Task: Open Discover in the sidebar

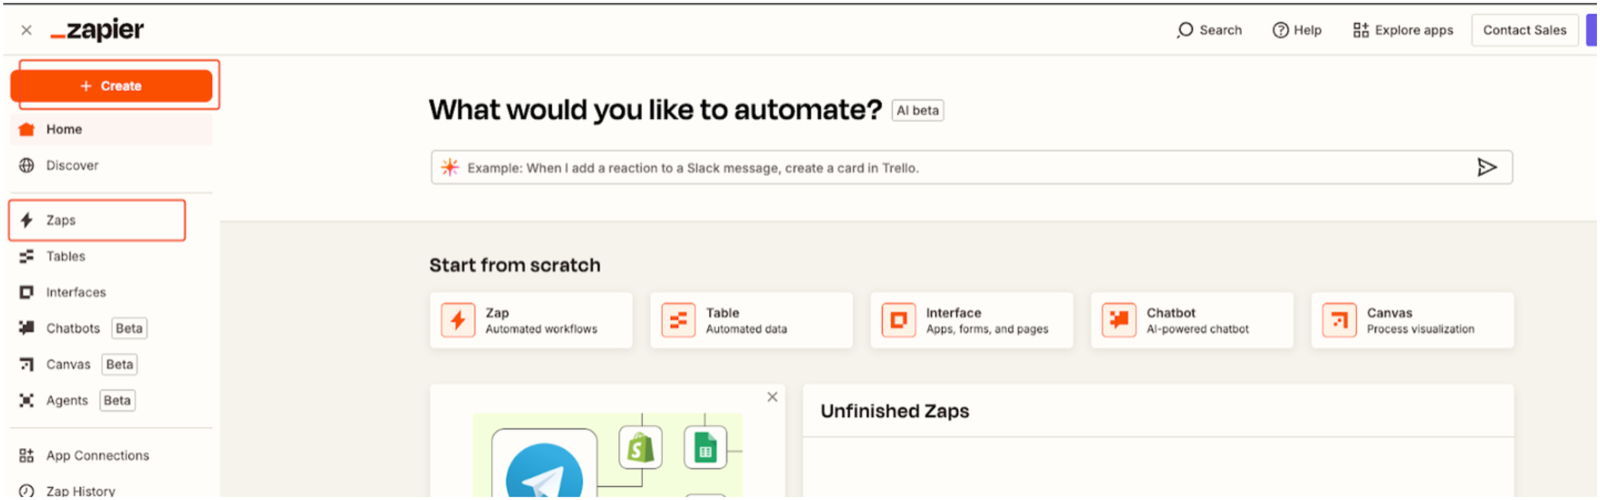Action: 111,165
